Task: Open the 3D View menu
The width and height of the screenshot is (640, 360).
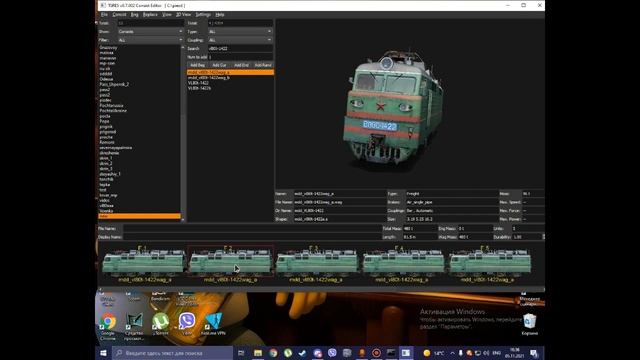Action: point(183,14)
